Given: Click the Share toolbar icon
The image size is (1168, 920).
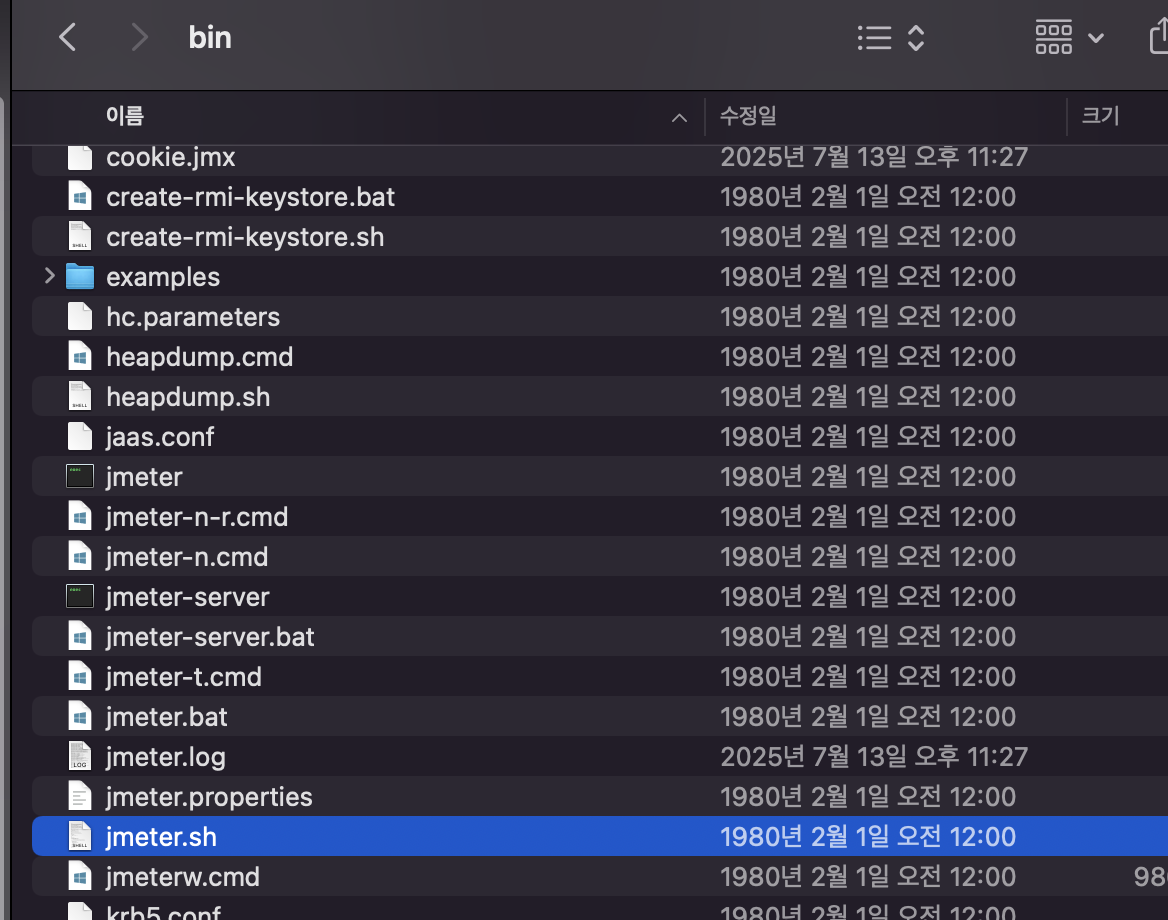Looking at the screenshot, I should pyautogui.click(x=1158, y=37).
